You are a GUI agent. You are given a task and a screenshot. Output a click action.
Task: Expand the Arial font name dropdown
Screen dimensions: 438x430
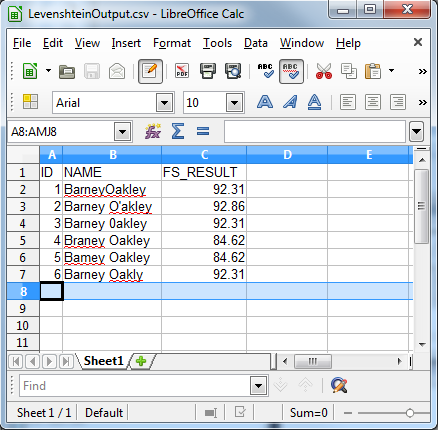[x=165, y=103]
